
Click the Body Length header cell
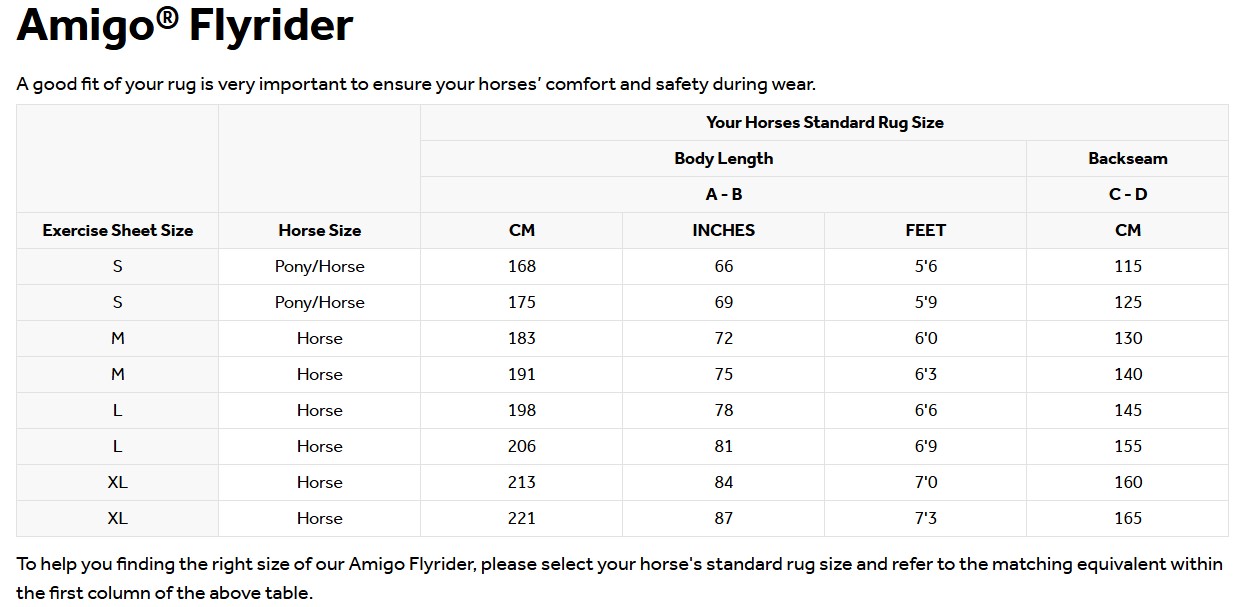point(724,158)
